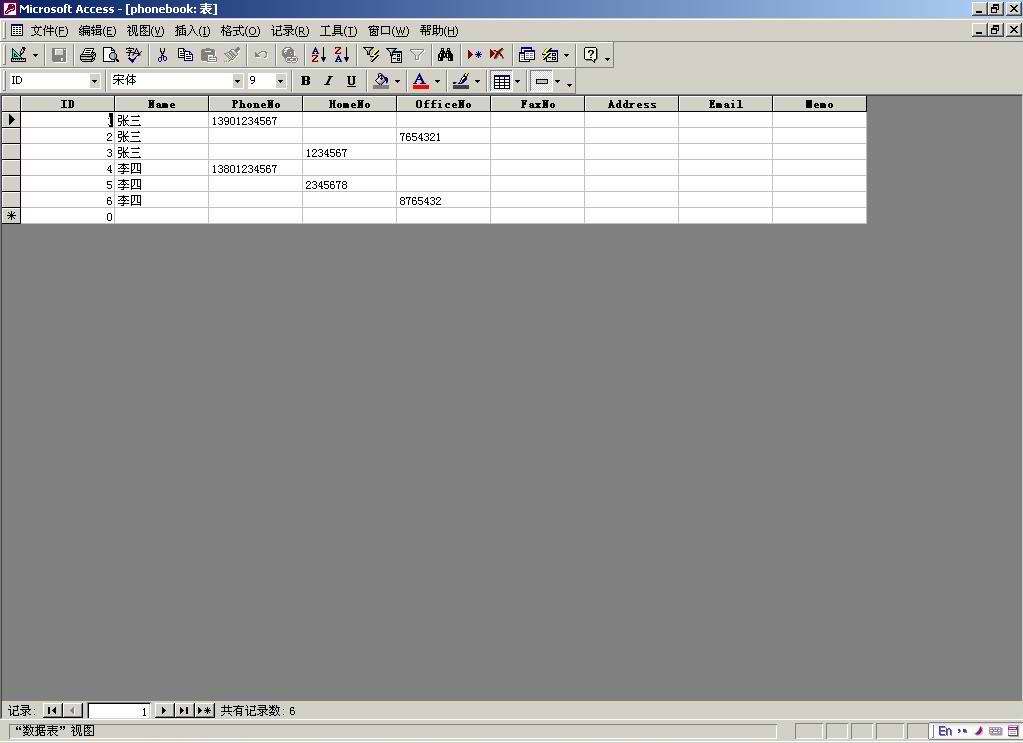Open the 插入(I) menu
1023x743 pixels.
point(192,31)
